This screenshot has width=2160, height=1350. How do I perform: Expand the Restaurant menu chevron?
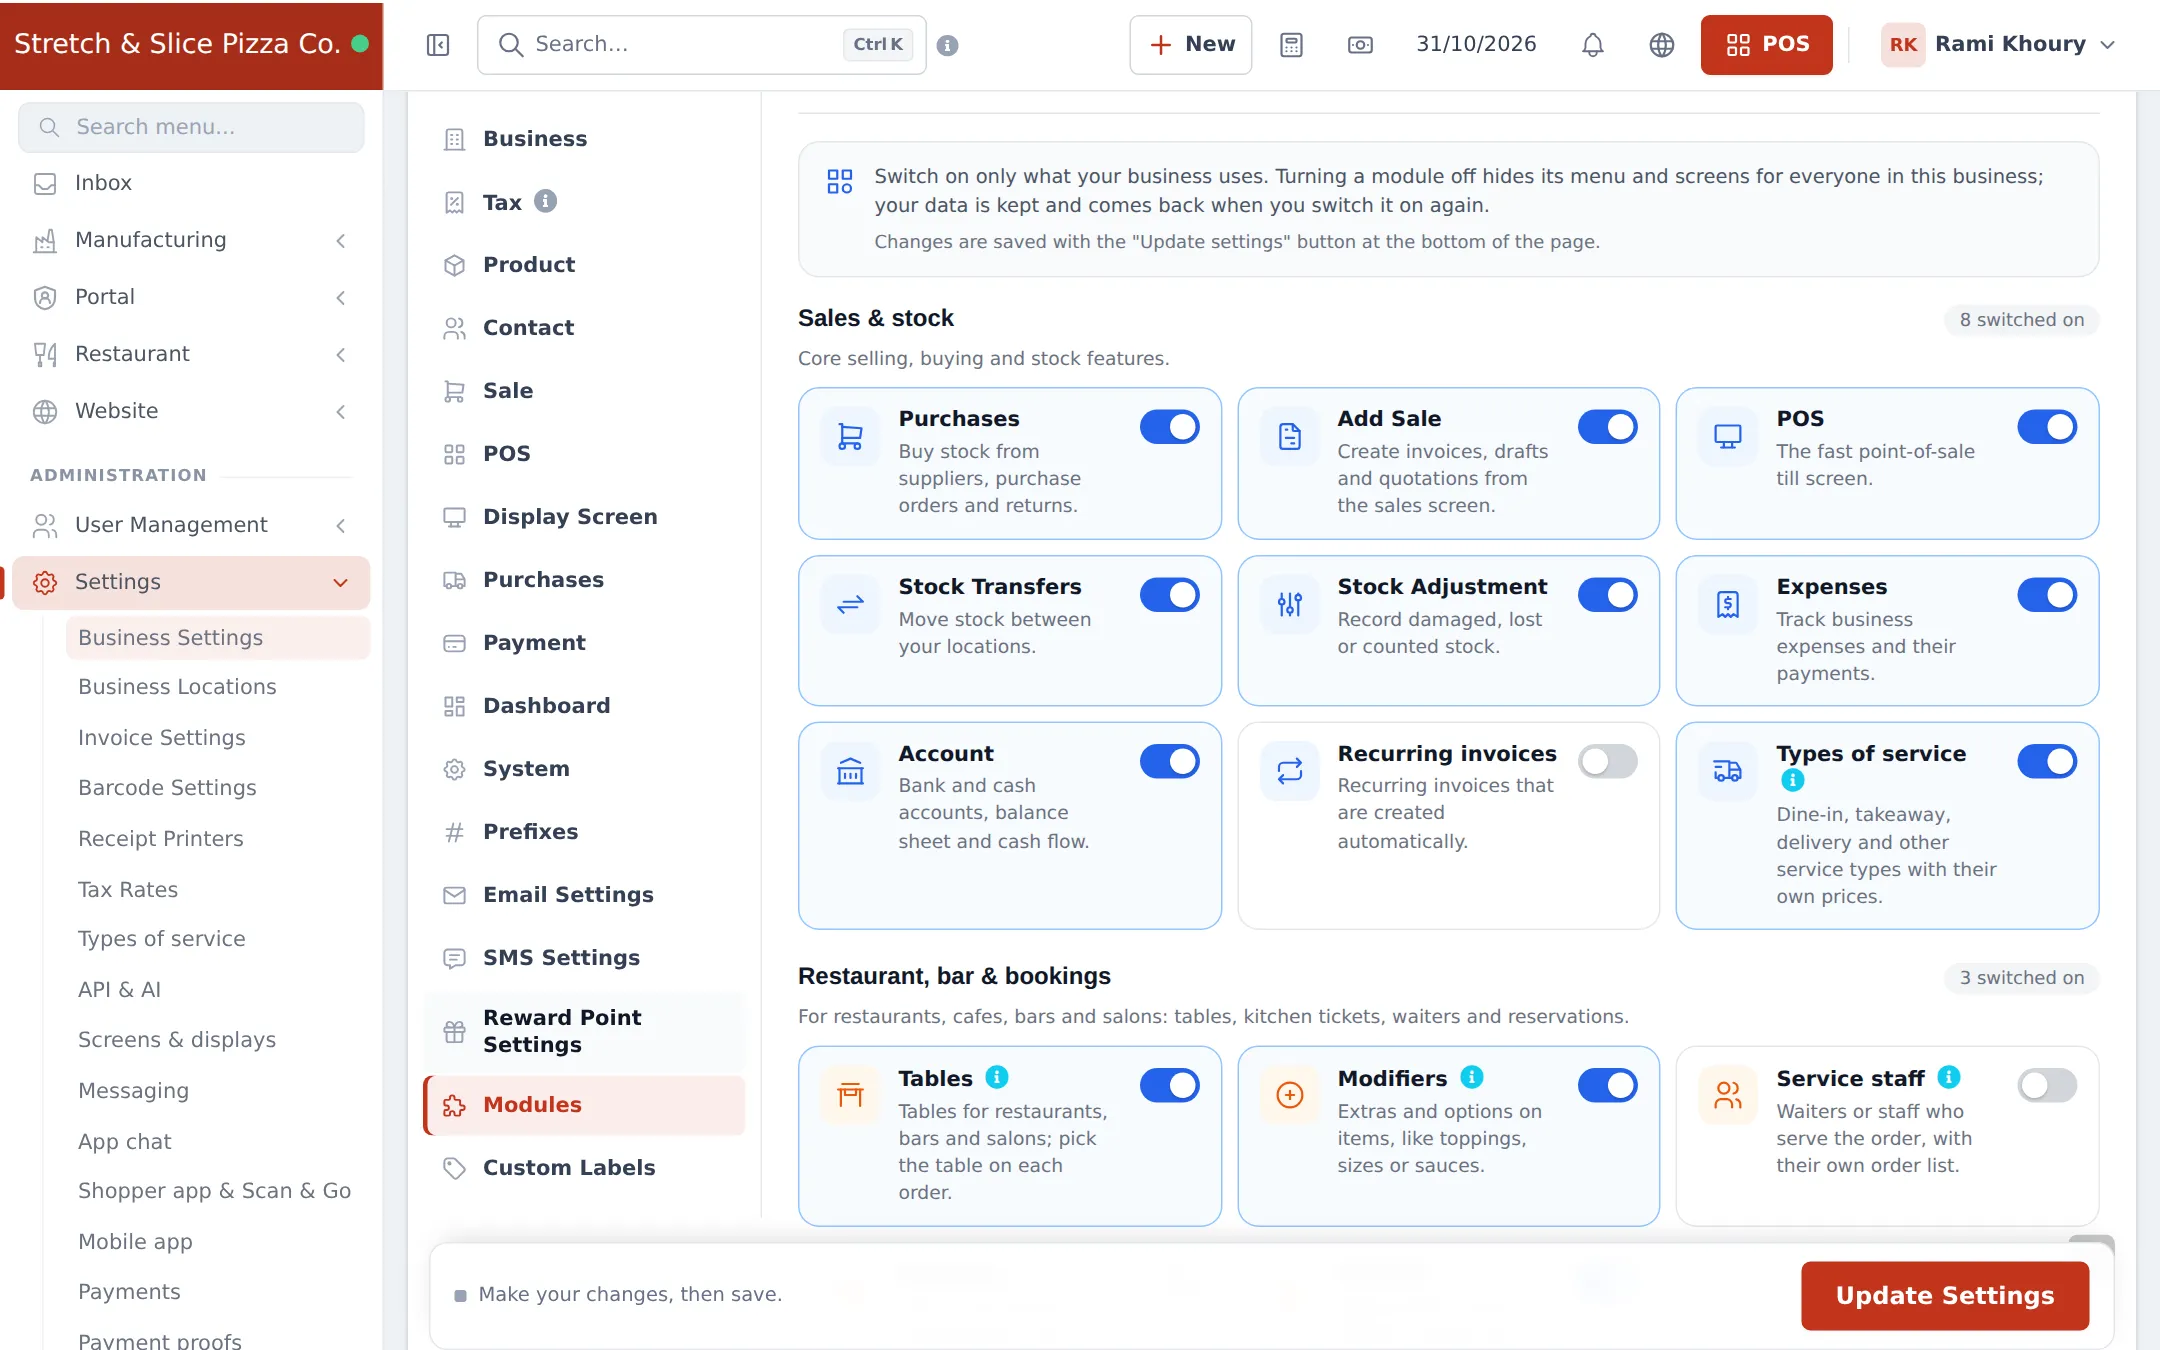pyautogui.click(x=341, y=355)
